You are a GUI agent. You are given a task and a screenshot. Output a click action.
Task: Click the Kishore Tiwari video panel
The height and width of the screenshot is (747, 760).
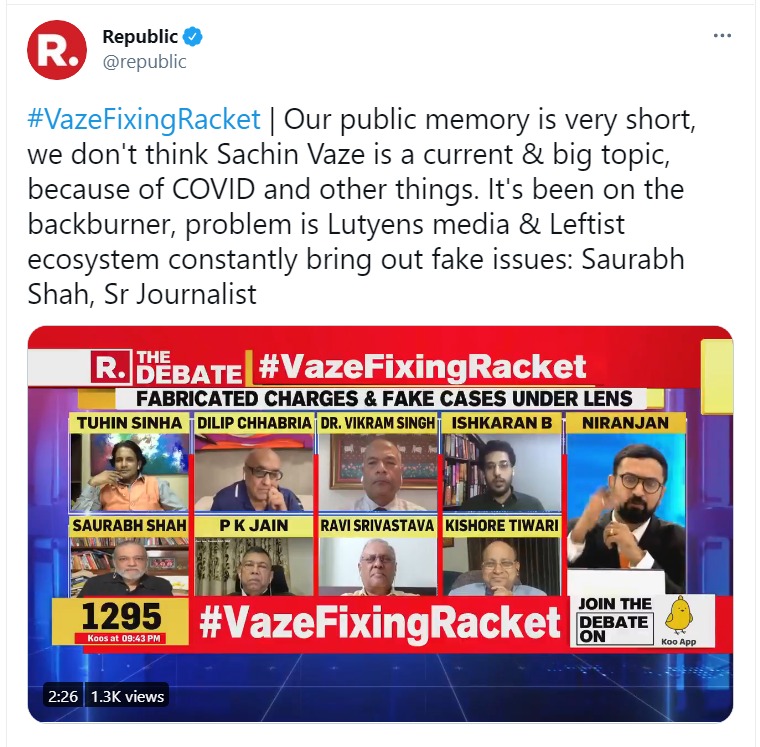point(502,565)
